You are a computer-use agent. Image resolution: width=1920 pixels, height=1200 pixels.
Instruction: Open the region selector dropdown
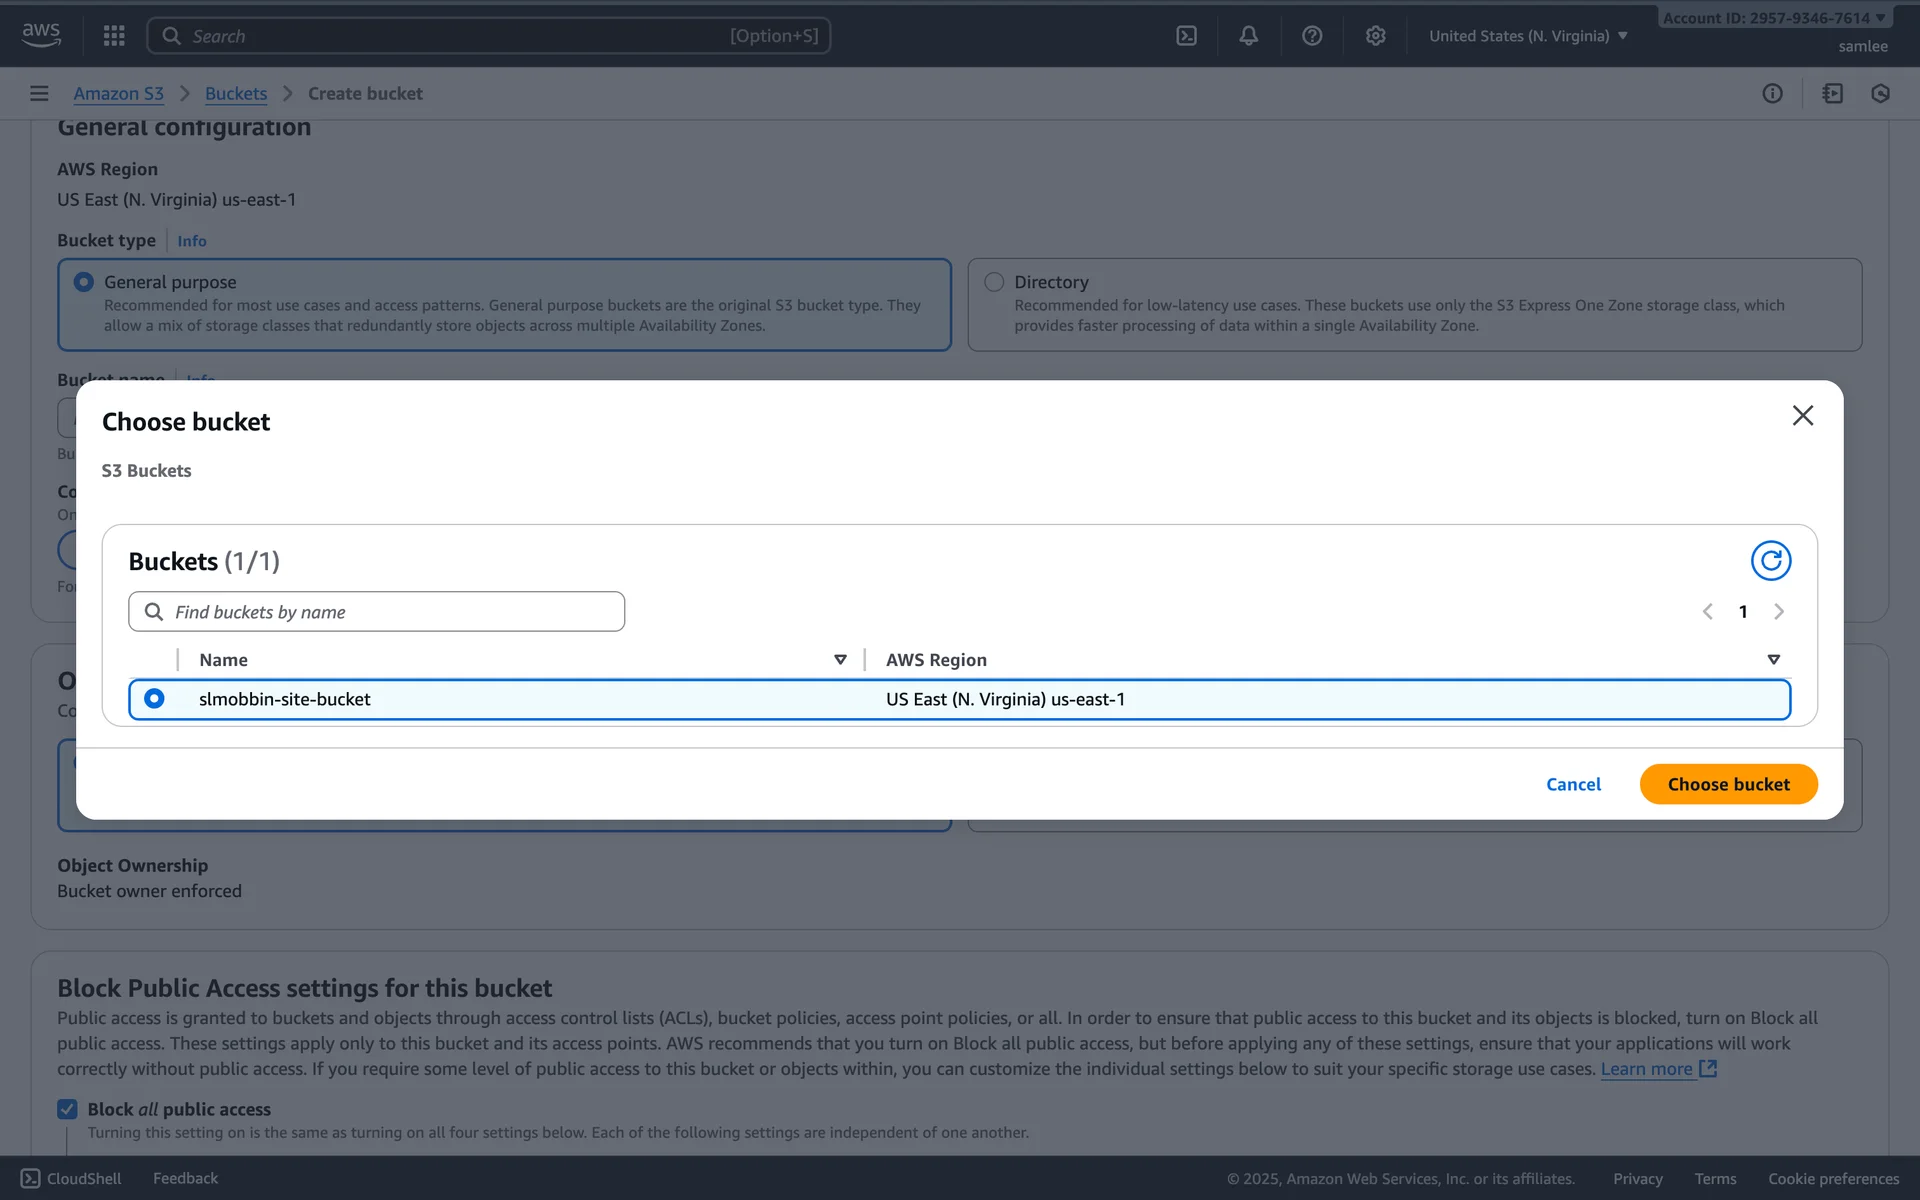[1527, 36]
